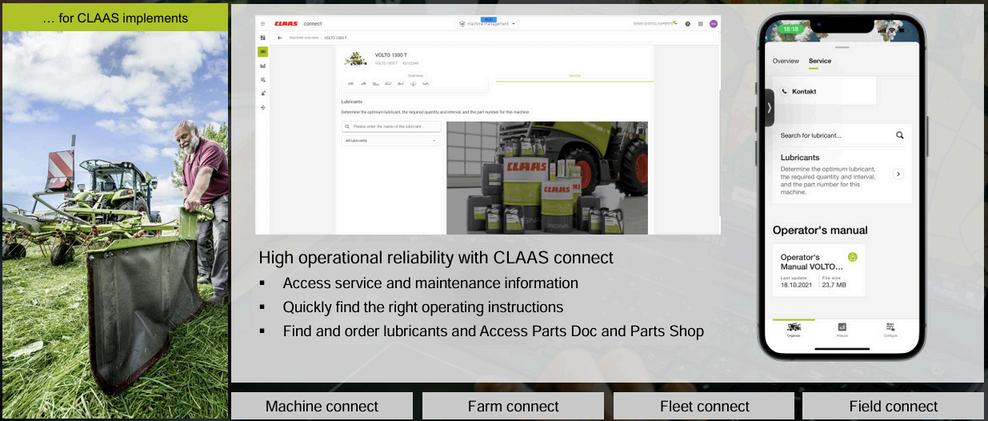The height and width of the screenshot is (421, 988).
Task: Select the Service tab in web app
Action: click(575, 76)
